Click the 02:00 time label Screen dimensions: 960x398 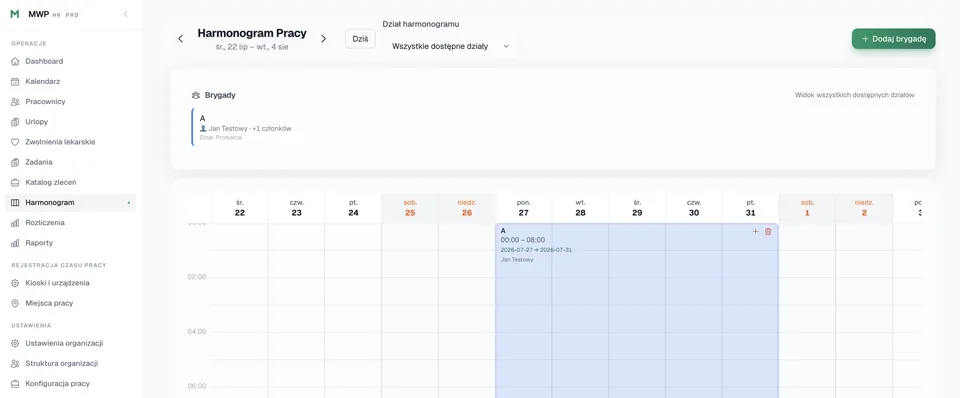[x=197, y=277]
